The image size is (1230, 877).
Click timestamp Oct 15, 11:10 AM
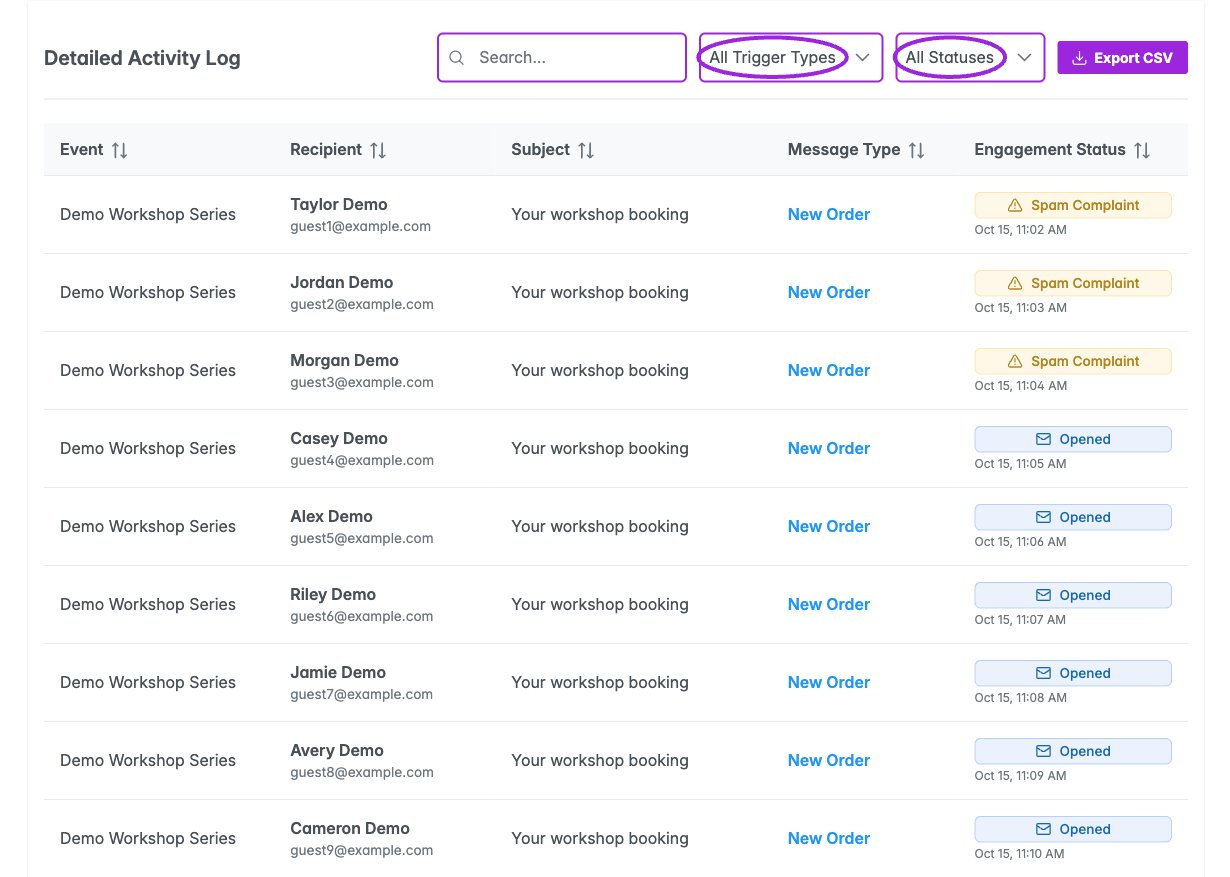[1020, 854]
